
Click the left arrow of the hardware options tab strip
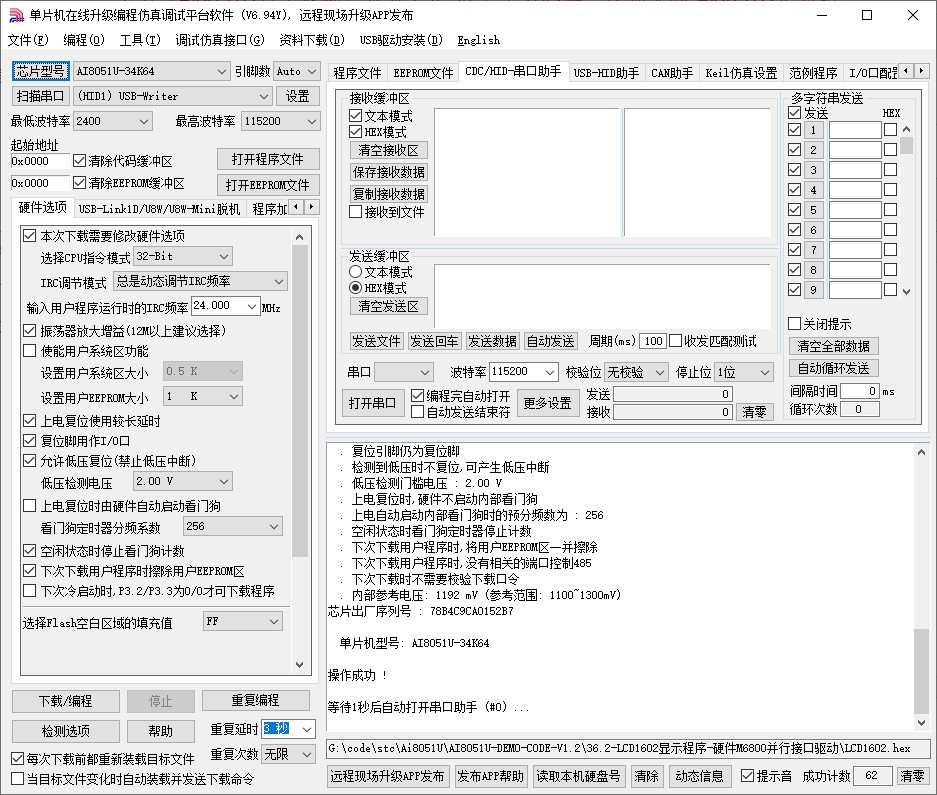point(297,207)
